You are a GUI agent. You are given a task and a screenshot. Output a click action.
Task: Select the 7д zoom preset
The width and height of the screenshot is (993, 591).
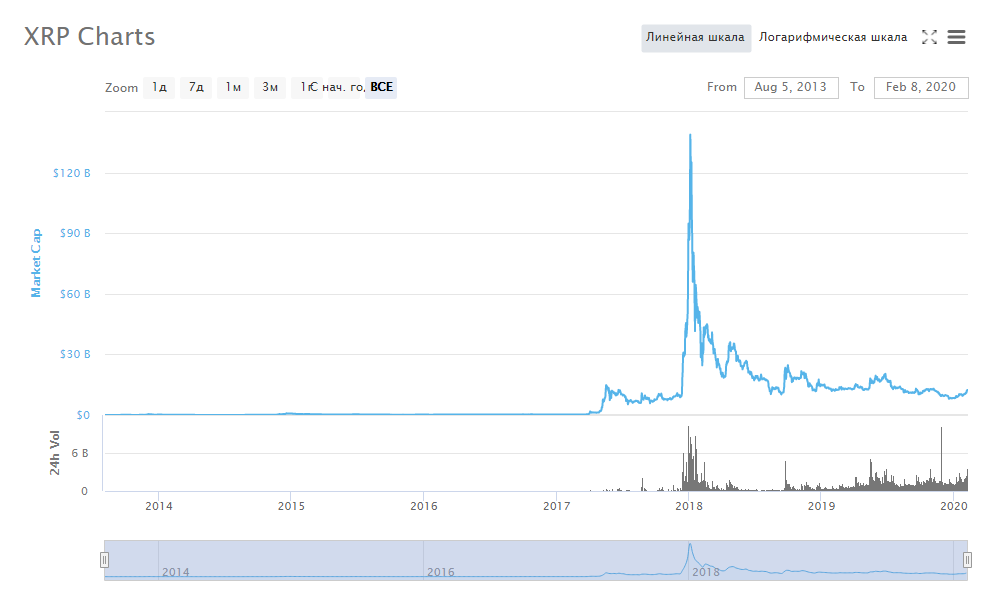pyautogui.click(x=194, y=87)
